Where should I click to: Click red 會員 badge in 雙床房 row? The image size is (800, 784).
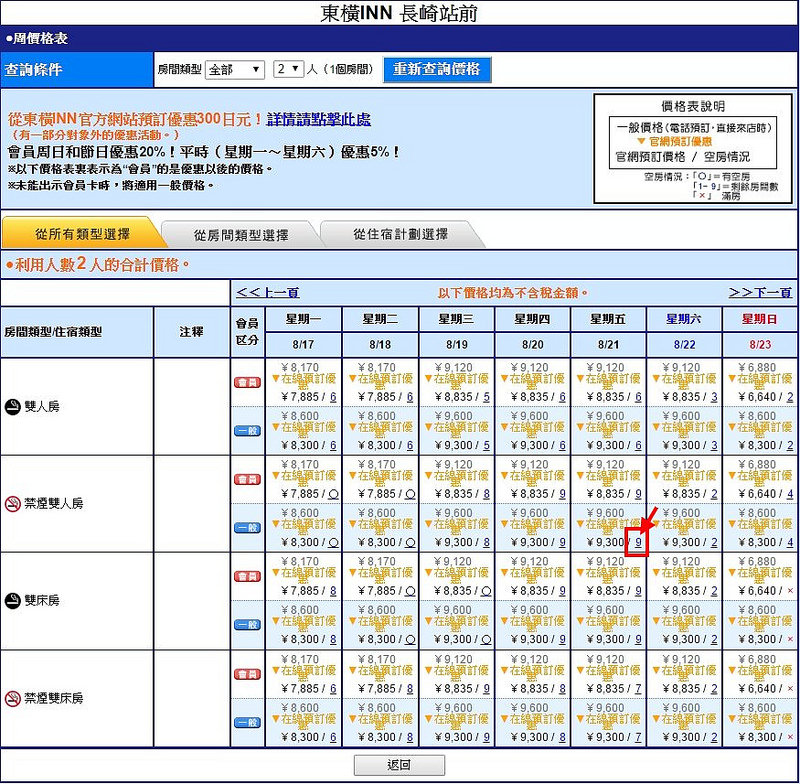point(247,576)
